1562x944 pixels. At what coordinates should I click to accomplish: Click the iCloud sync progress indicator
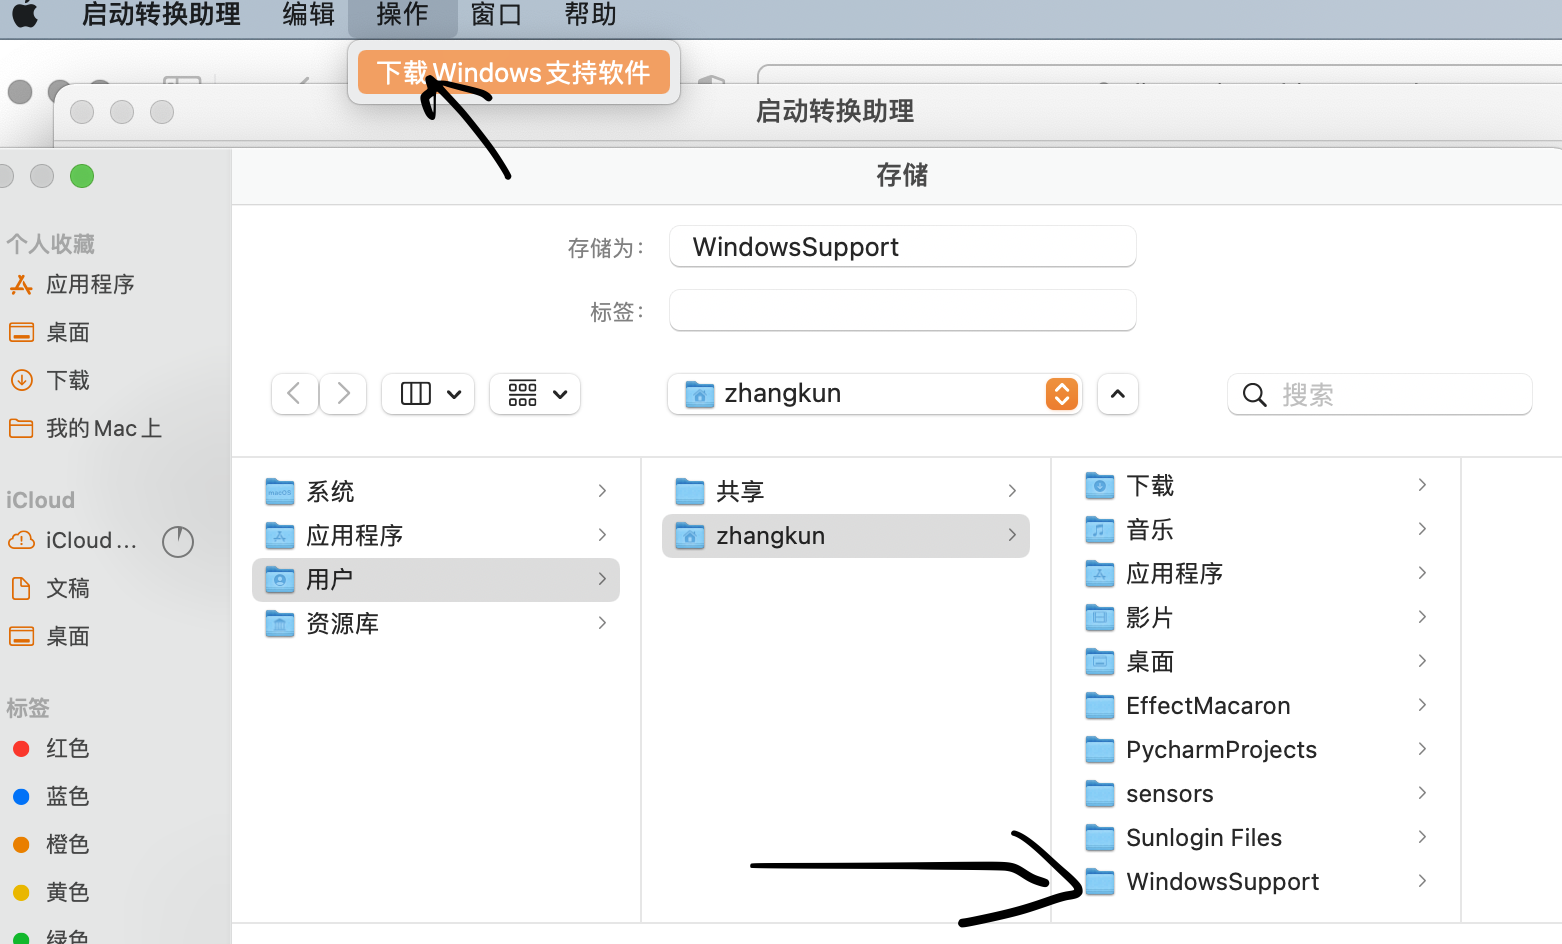pyautogui.click(x=178, y=542)
